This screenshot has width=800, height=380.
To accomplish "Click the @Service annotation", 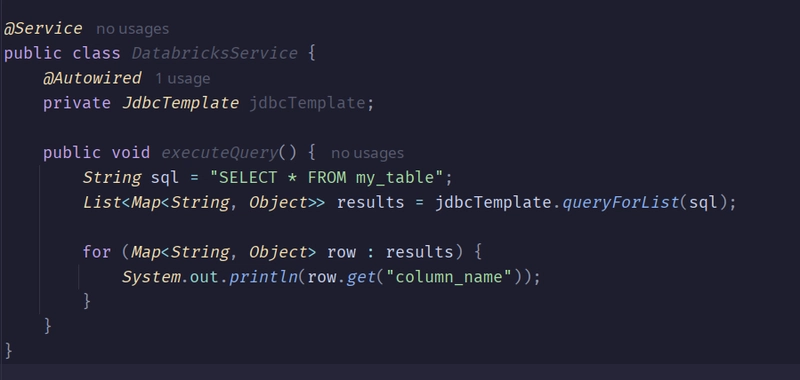I will coord(43,29).
